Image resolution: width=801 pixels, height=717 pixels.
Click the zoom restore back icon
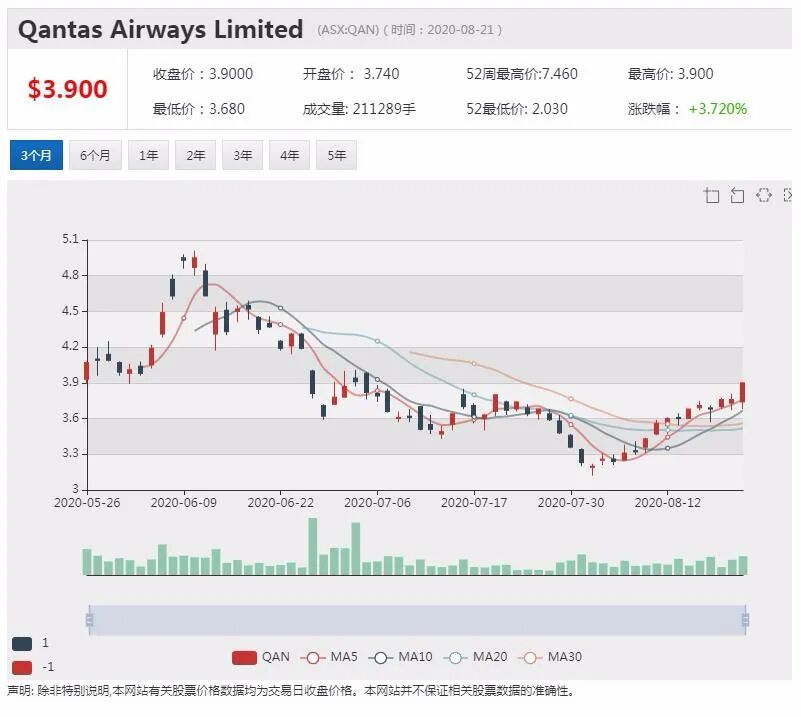[737, 195]
